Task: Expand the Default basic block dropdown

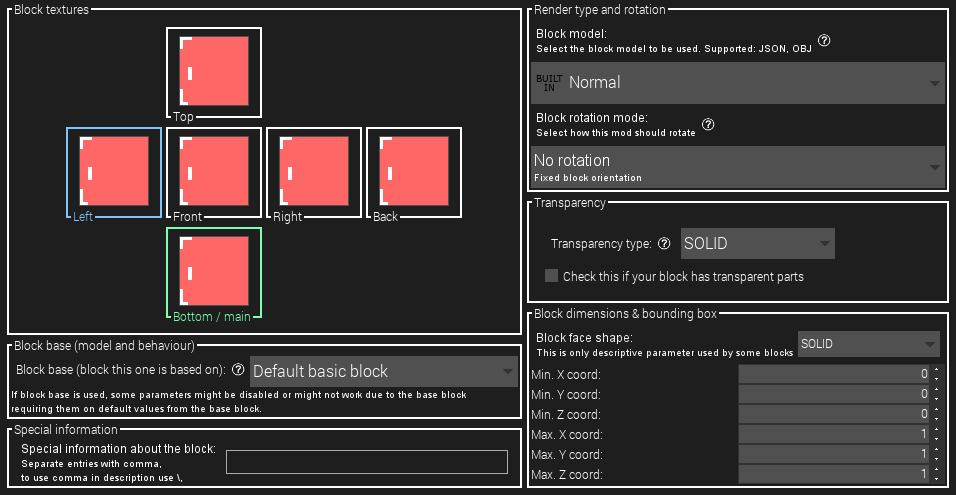Action: [383, 371]
